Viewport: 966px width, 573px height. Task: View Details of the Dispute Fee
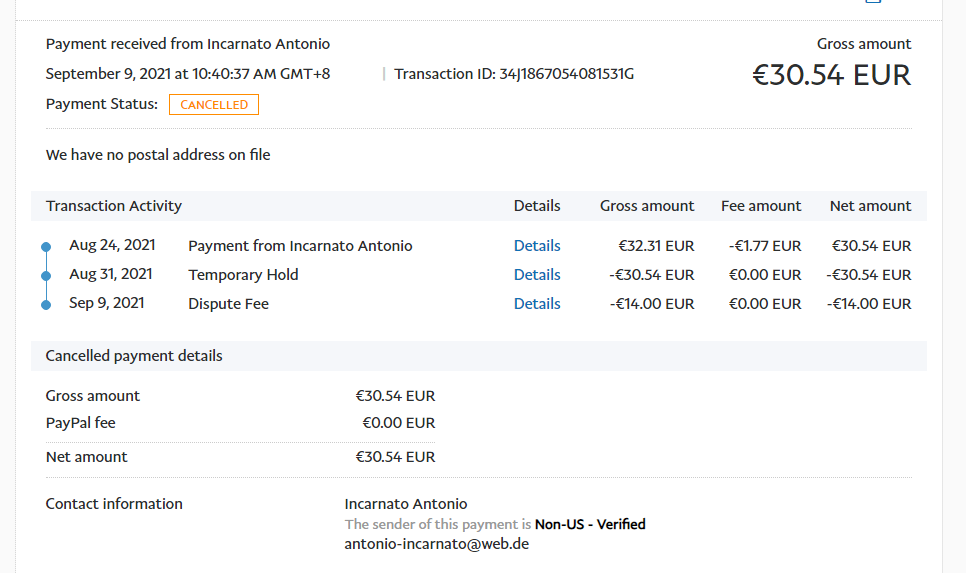(537, 304)
